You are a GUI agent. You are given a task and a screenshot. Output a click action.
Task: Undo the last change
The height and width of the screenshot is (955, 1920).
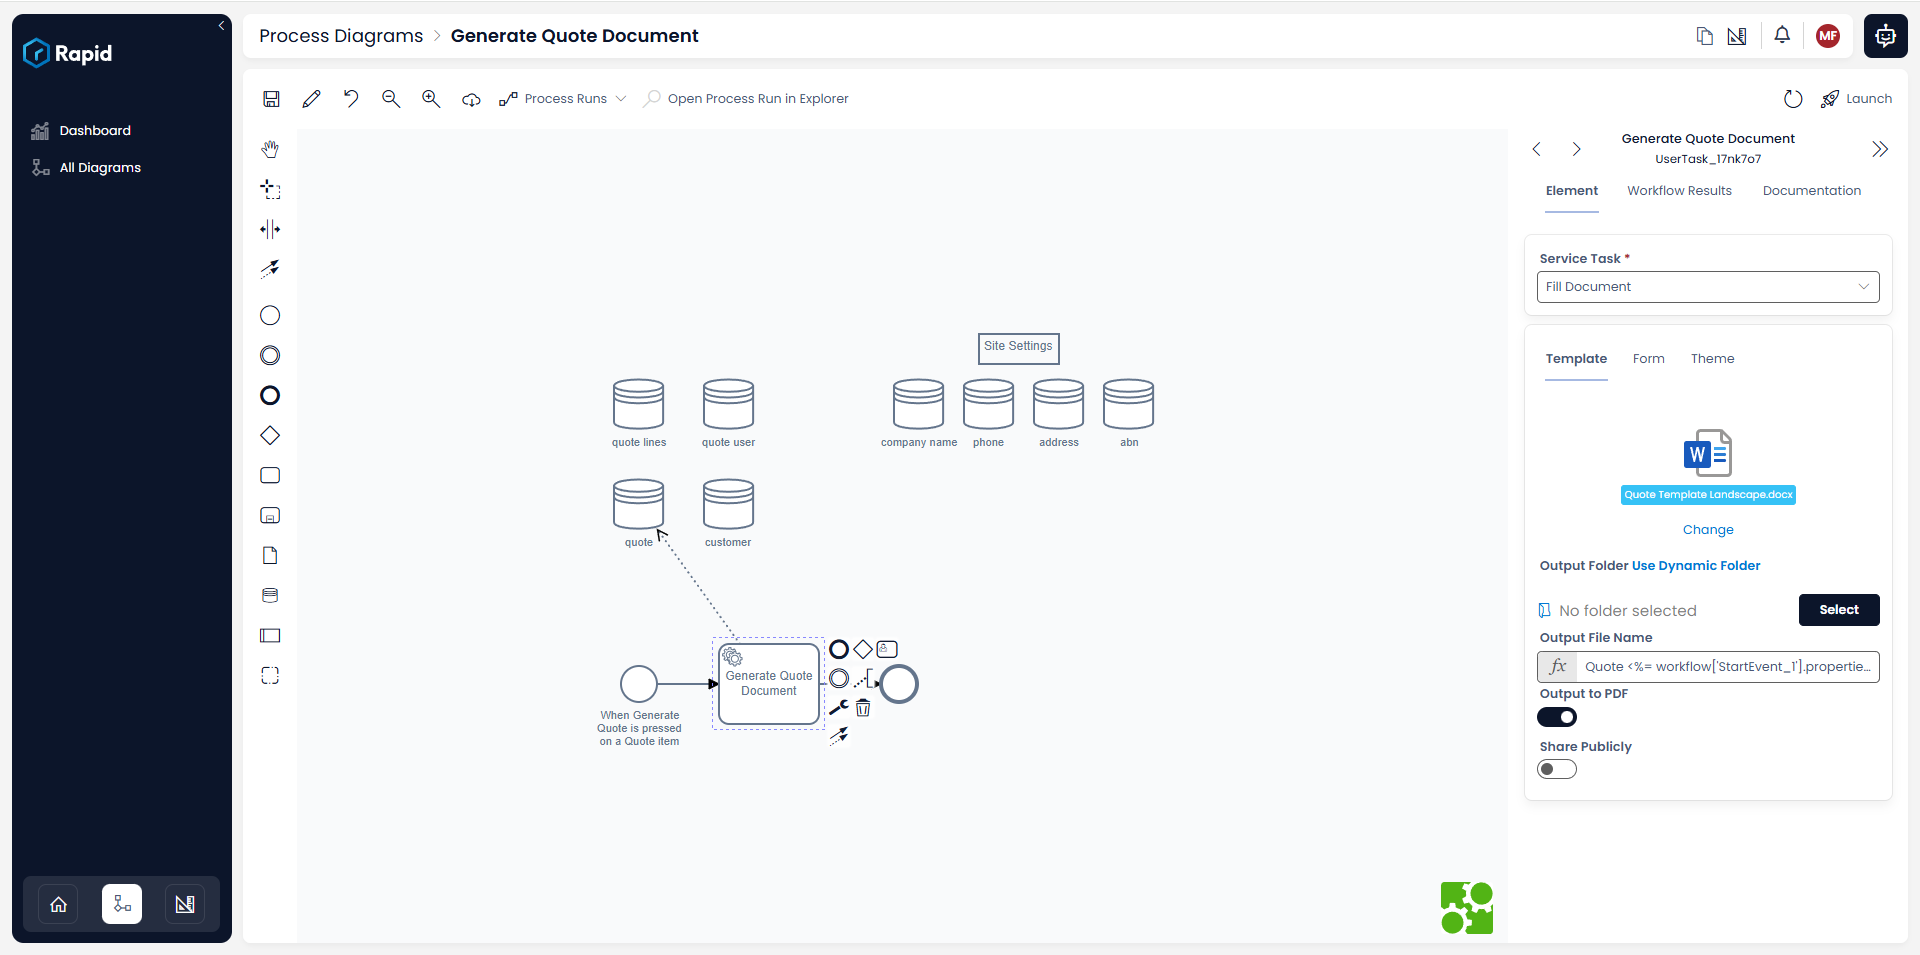pyautogui.click(x=351, y=99)
